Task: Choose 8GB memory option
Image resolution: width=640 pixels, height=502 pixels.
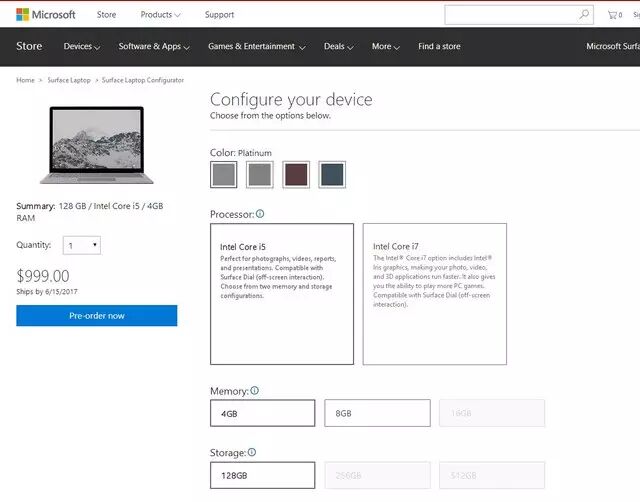Action: (x=377, y=413)
